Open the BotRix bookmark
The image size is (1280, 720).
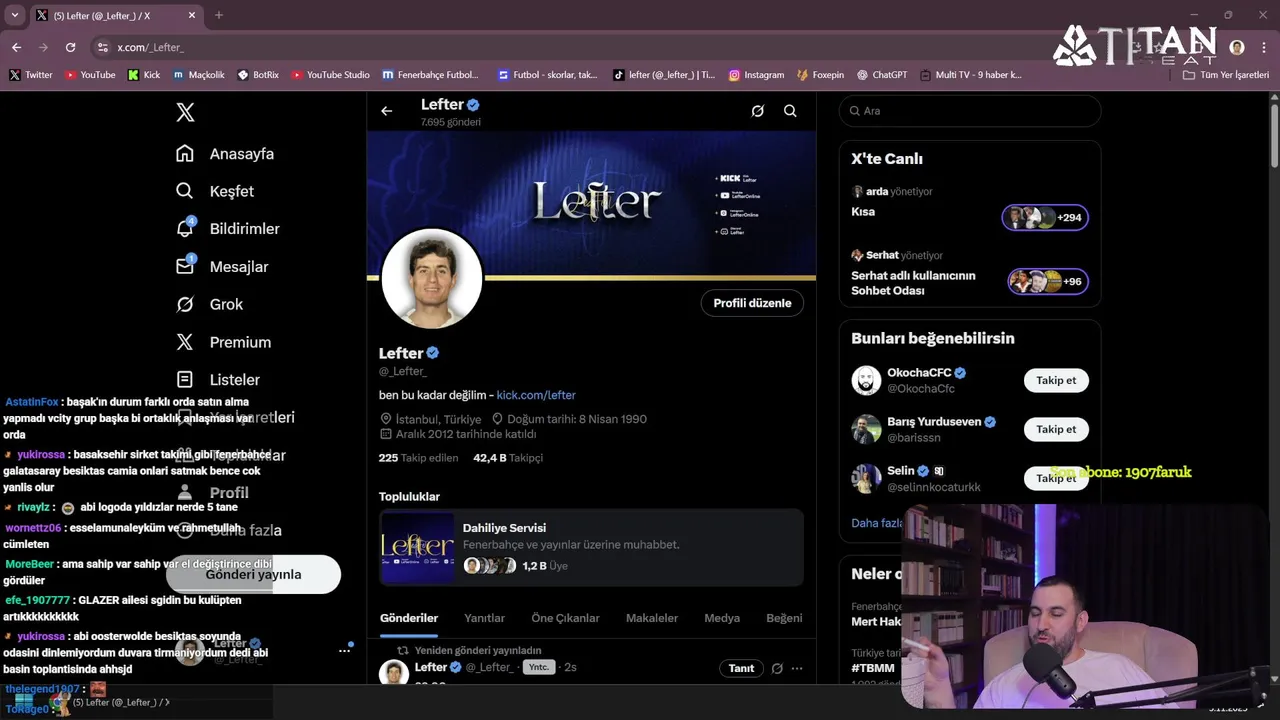[258, 75]
